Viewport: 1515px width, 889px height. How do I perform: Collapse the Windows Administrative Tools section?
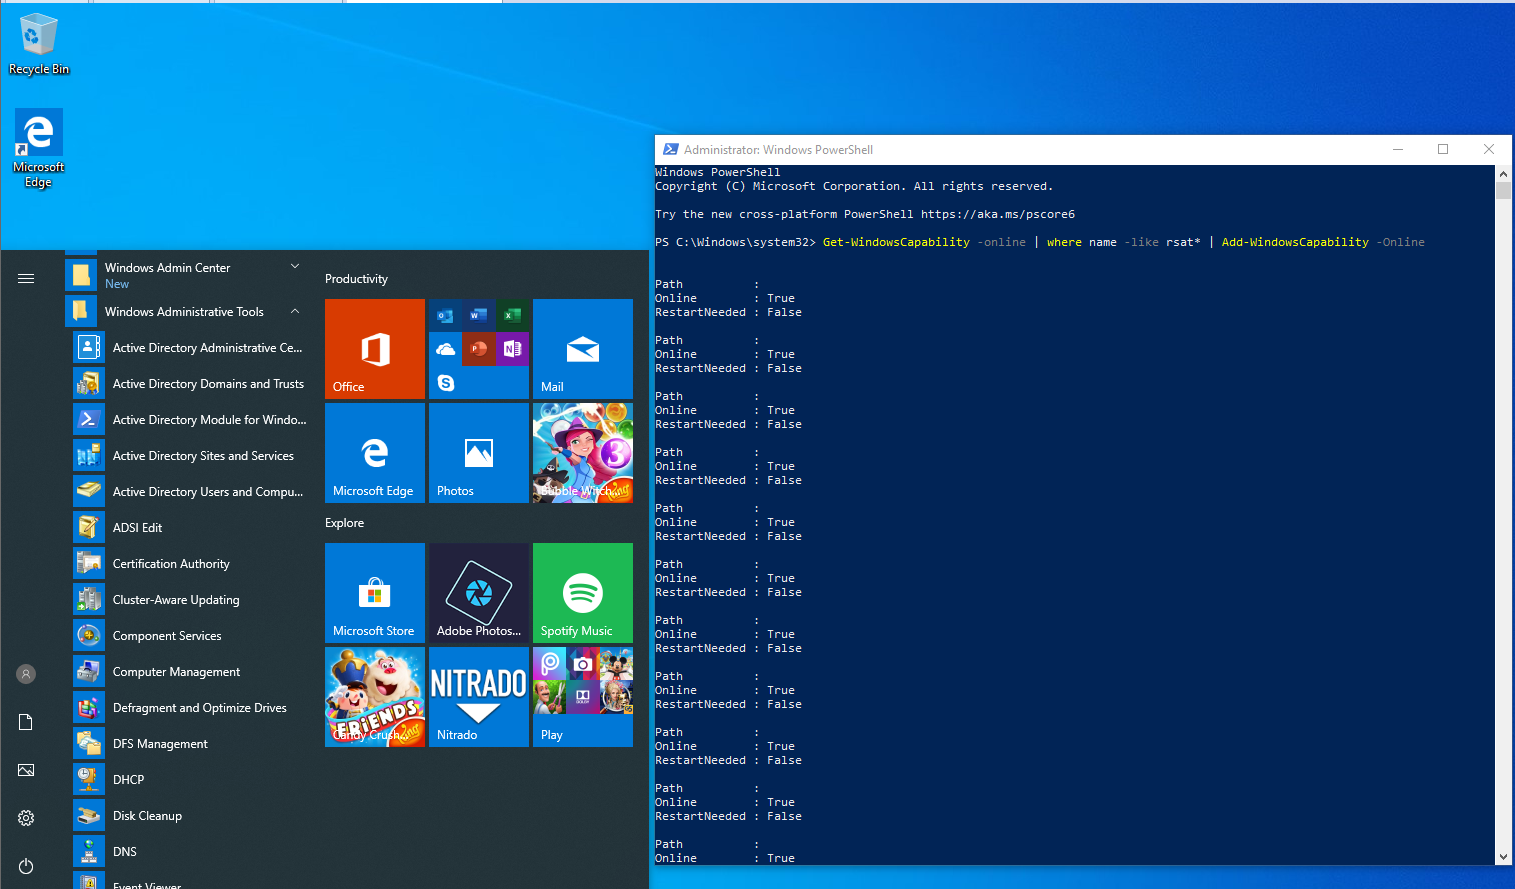point(294,311)
